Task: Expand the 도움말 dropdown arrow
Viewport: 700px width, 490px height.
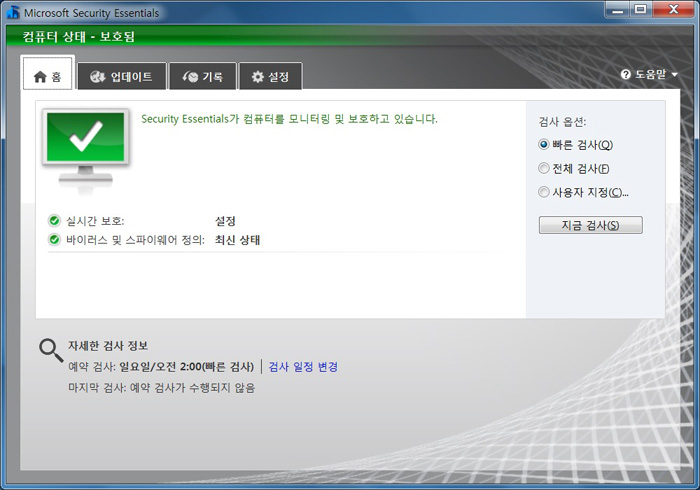Action: point(675,75)
